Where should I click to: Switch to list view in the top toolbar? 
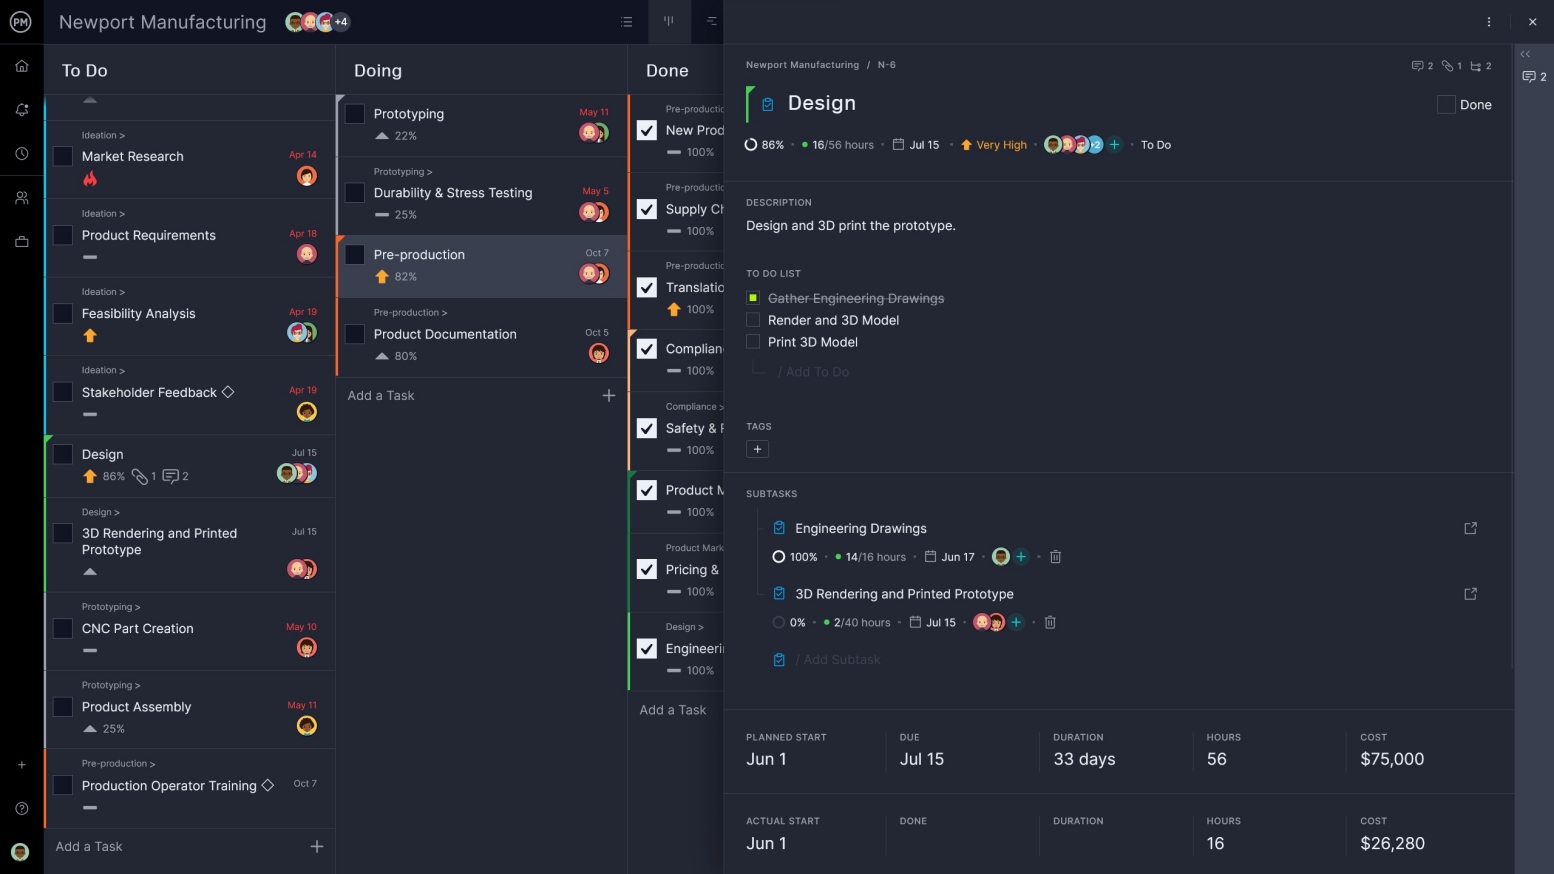click(626, 21)
